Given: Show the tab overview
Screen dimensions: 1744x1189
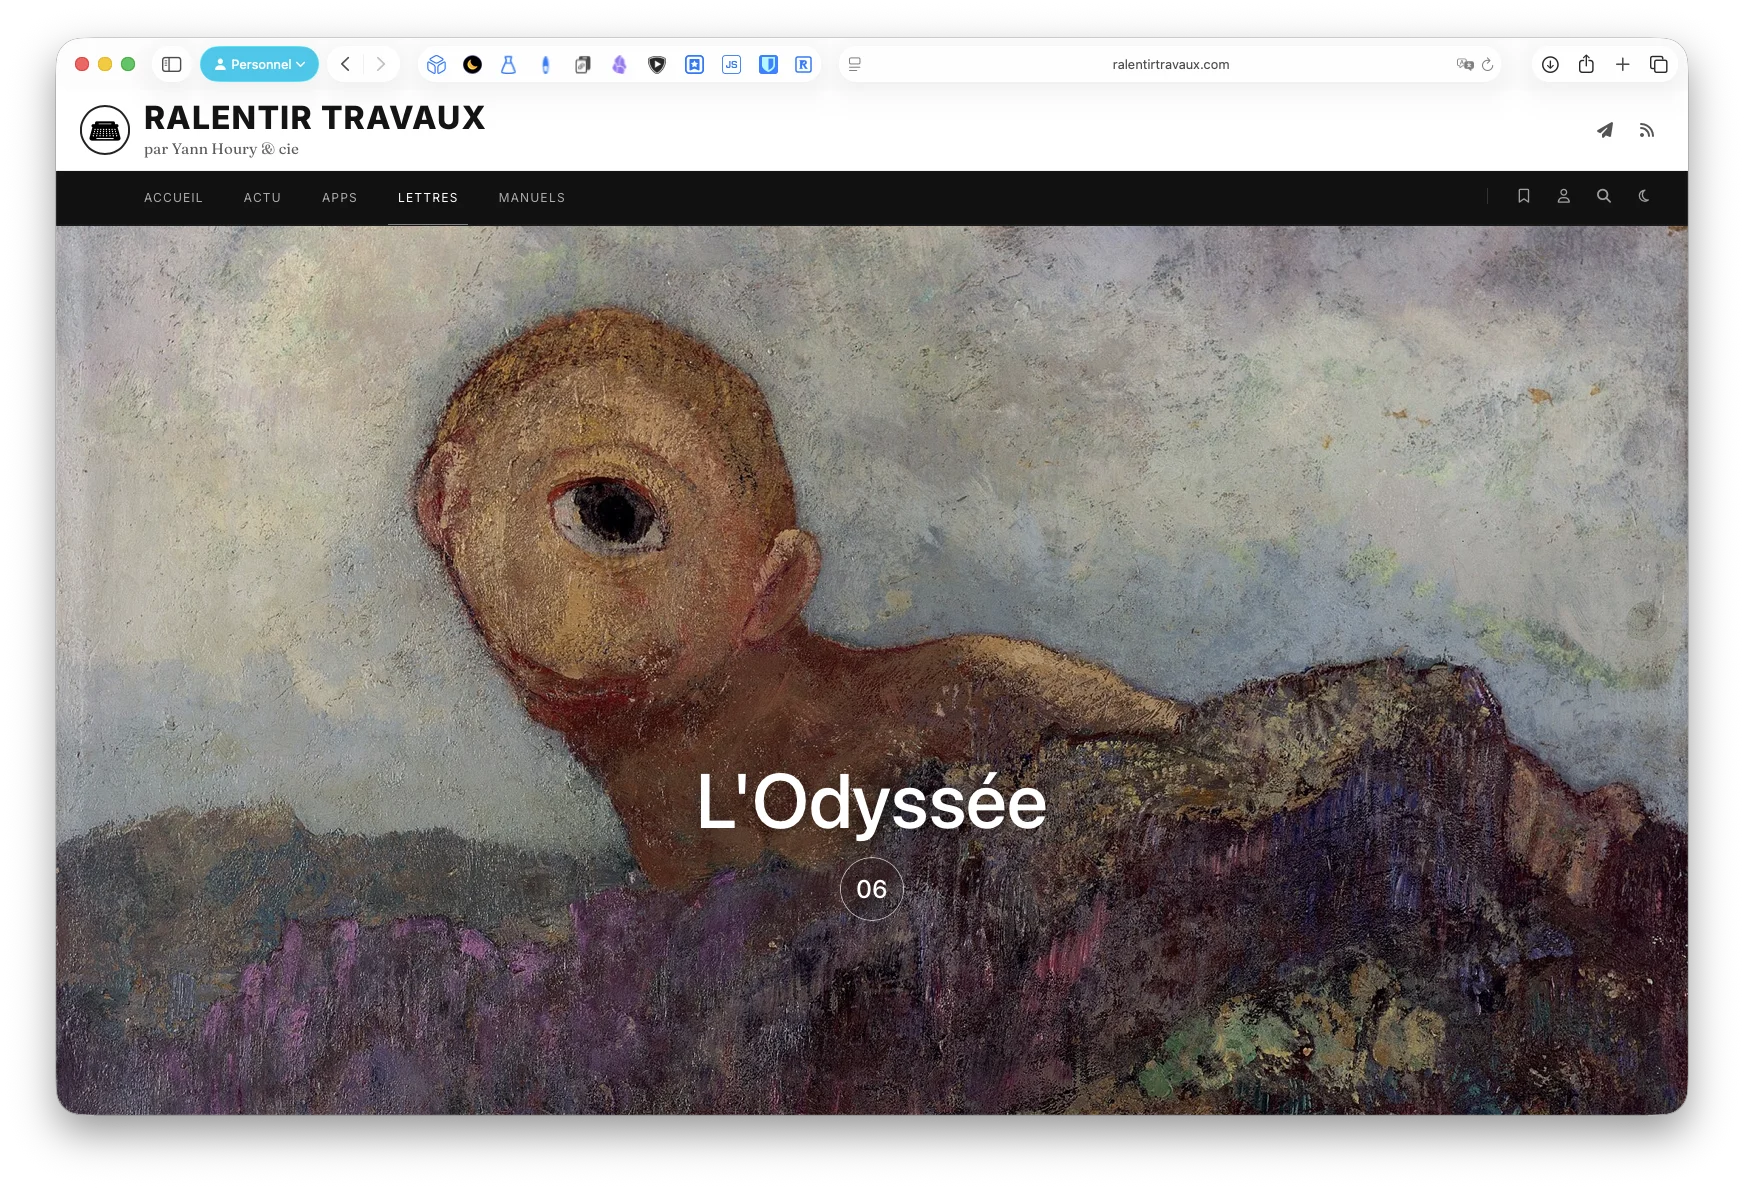Looking at the screenshot, I should pos(1659,64).
